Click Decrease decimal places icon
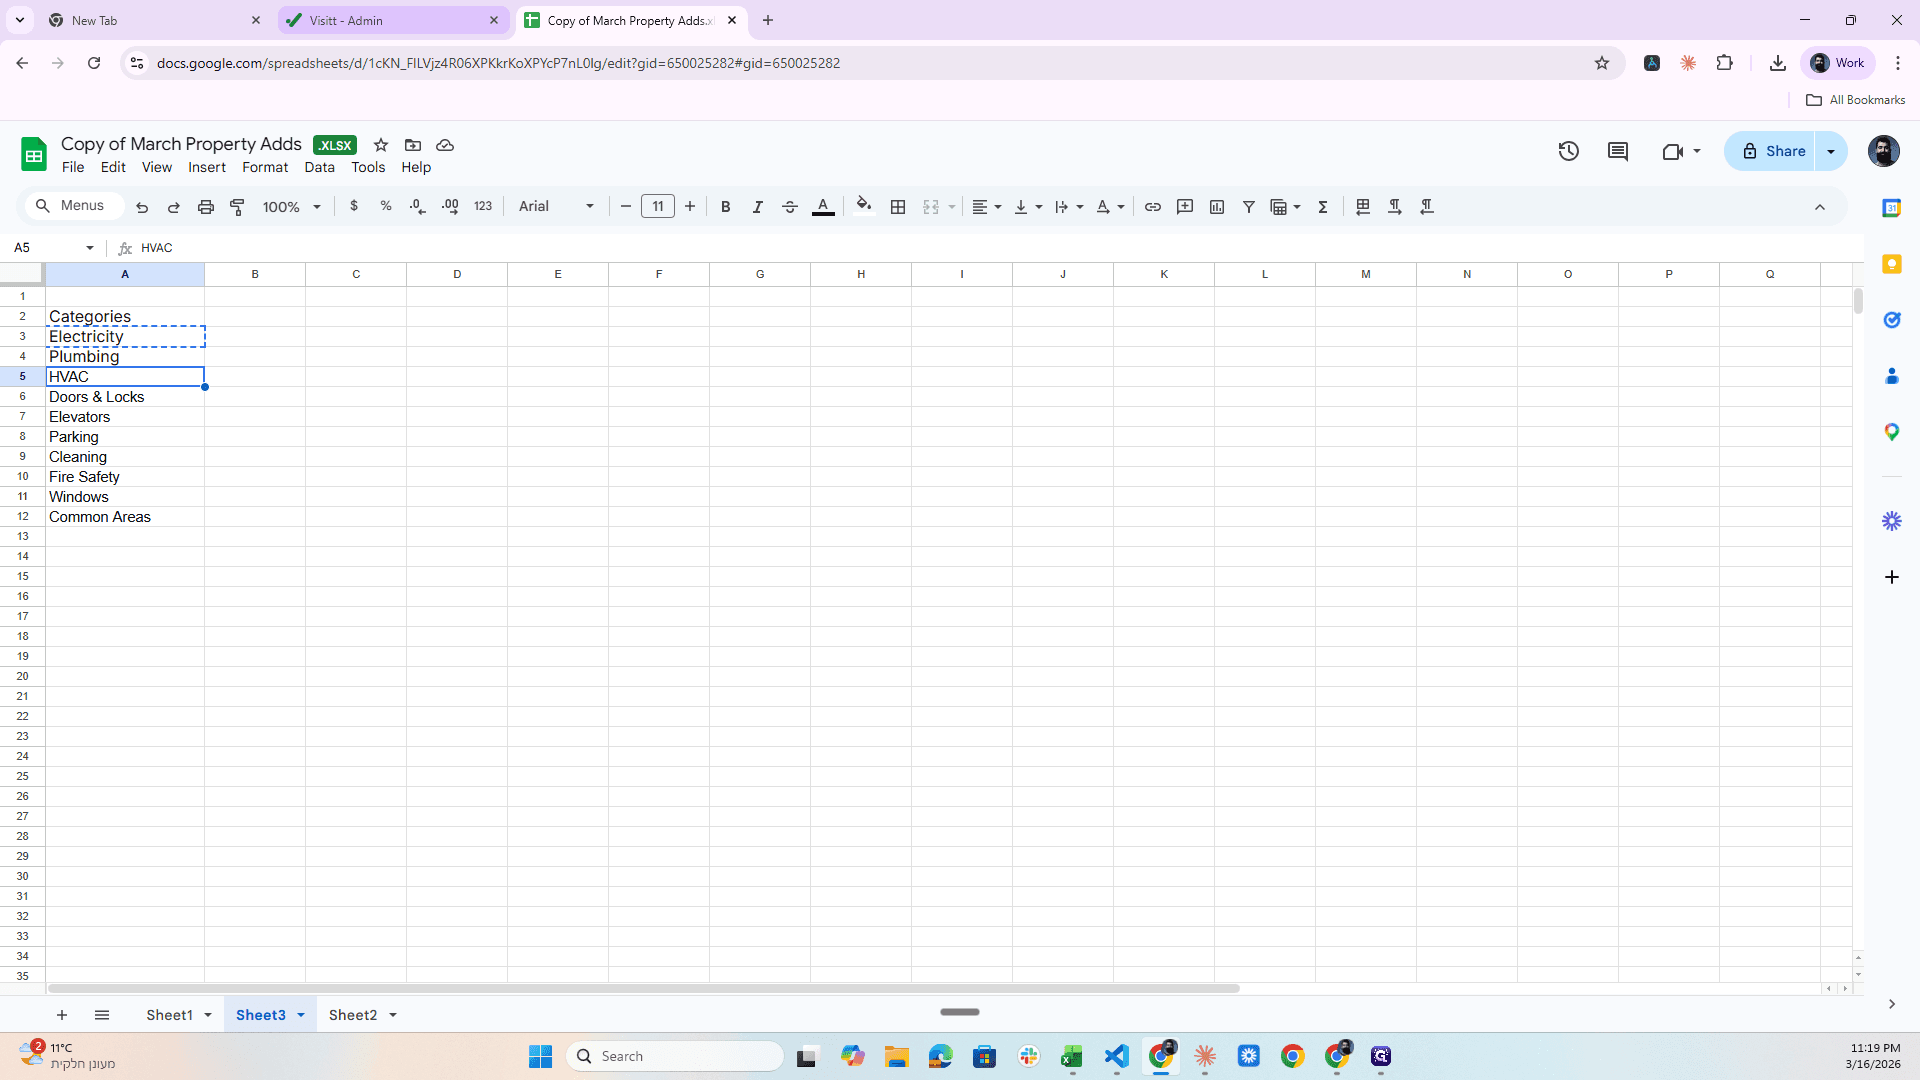1920x1080 pixels. pos(418,206)
